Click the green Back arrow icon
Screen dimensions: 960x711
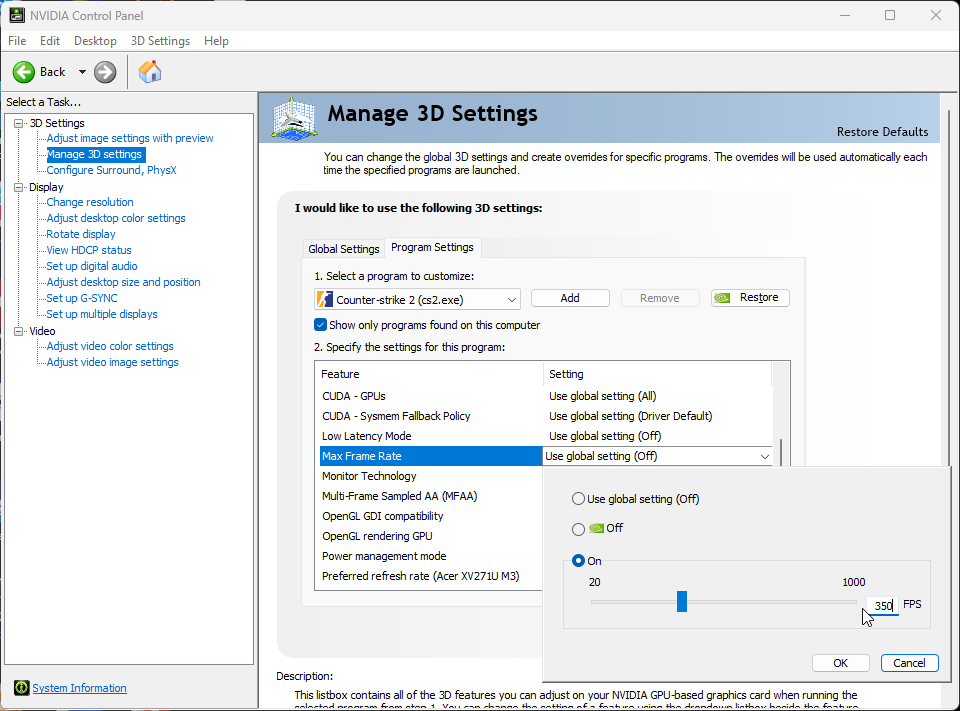[24, 72]
